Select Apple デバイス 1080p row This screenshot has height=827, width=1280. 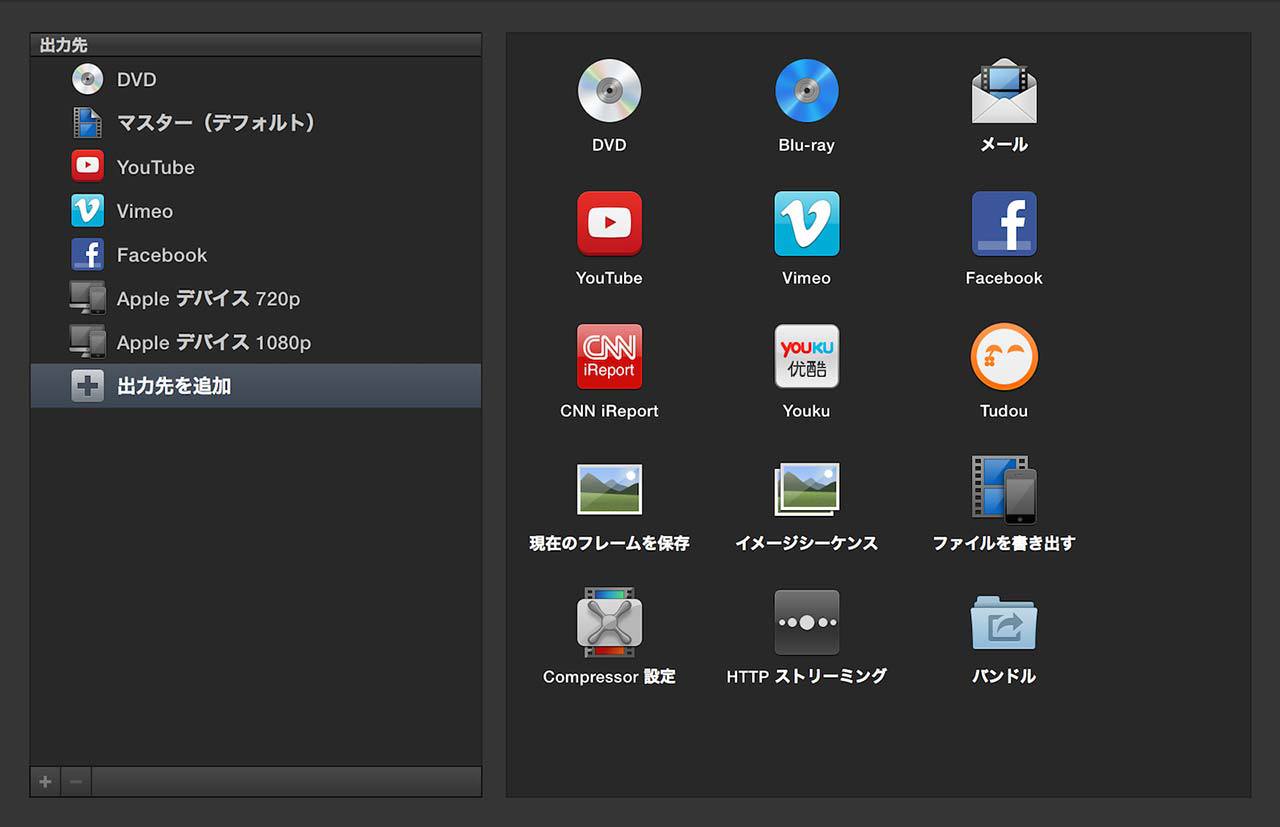point(256,342)
